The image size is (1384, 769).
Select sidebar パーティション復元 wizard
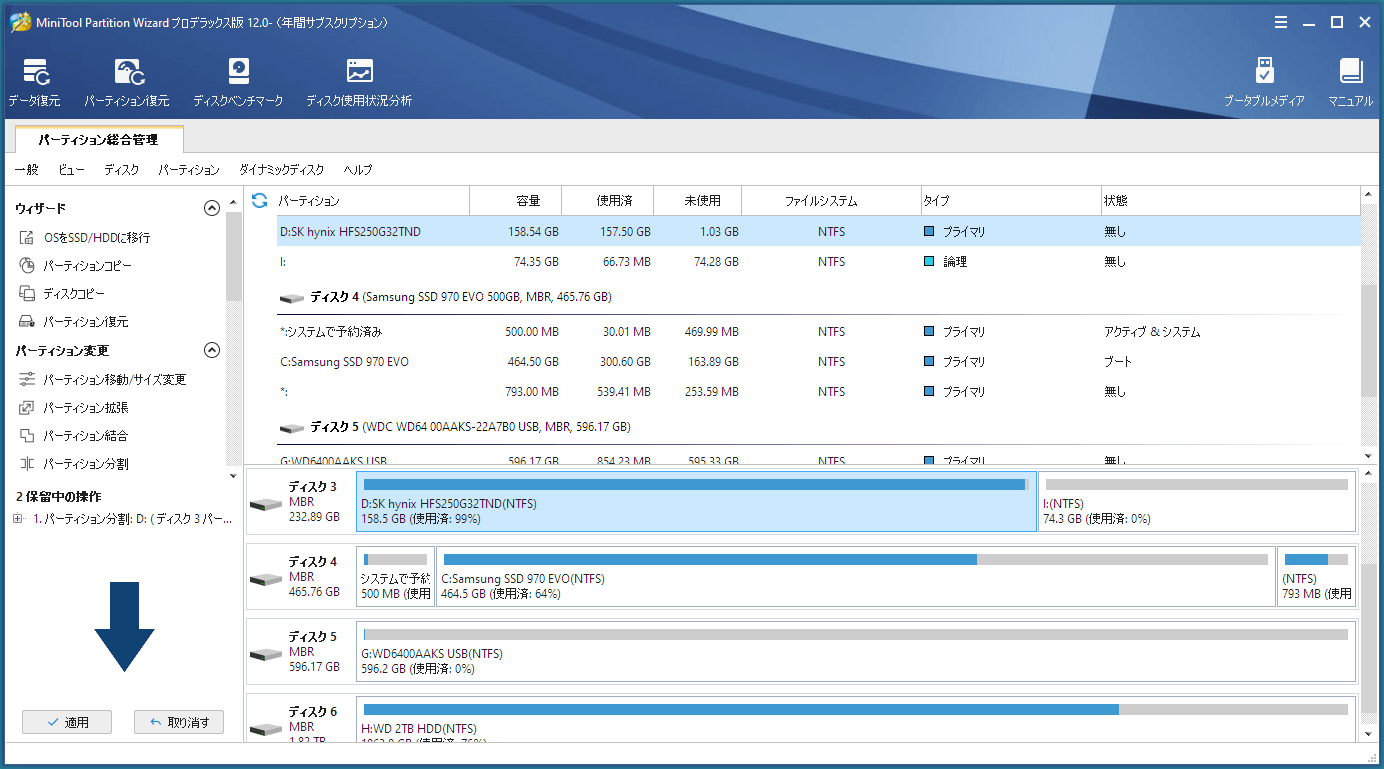pyautogui.click(x=74, y=322)
